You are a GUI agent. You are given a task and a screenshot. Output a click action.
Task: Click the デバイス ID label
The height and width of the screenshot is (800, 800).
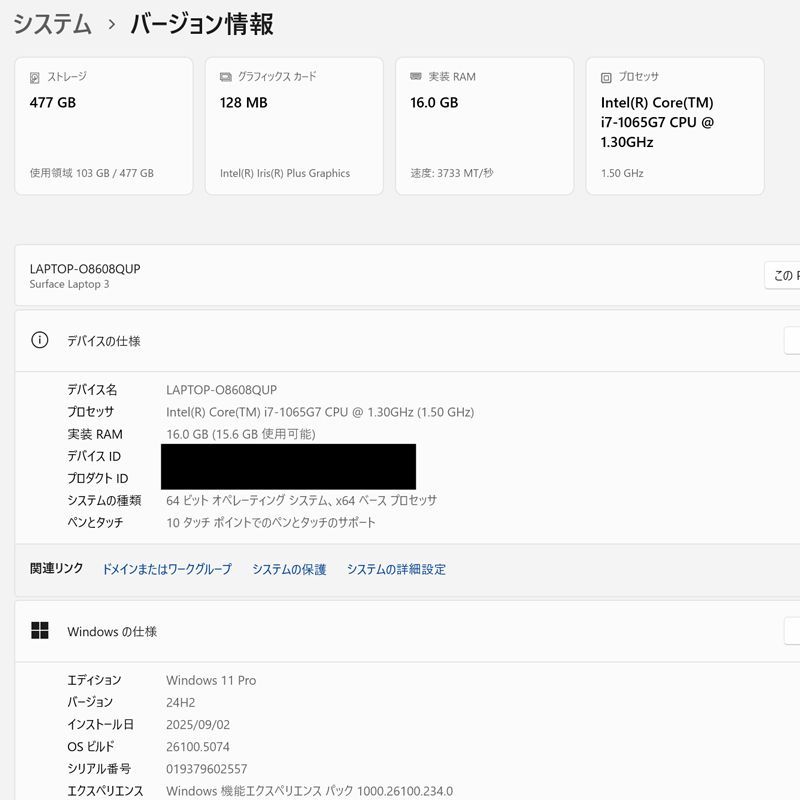tap(94, 456)
